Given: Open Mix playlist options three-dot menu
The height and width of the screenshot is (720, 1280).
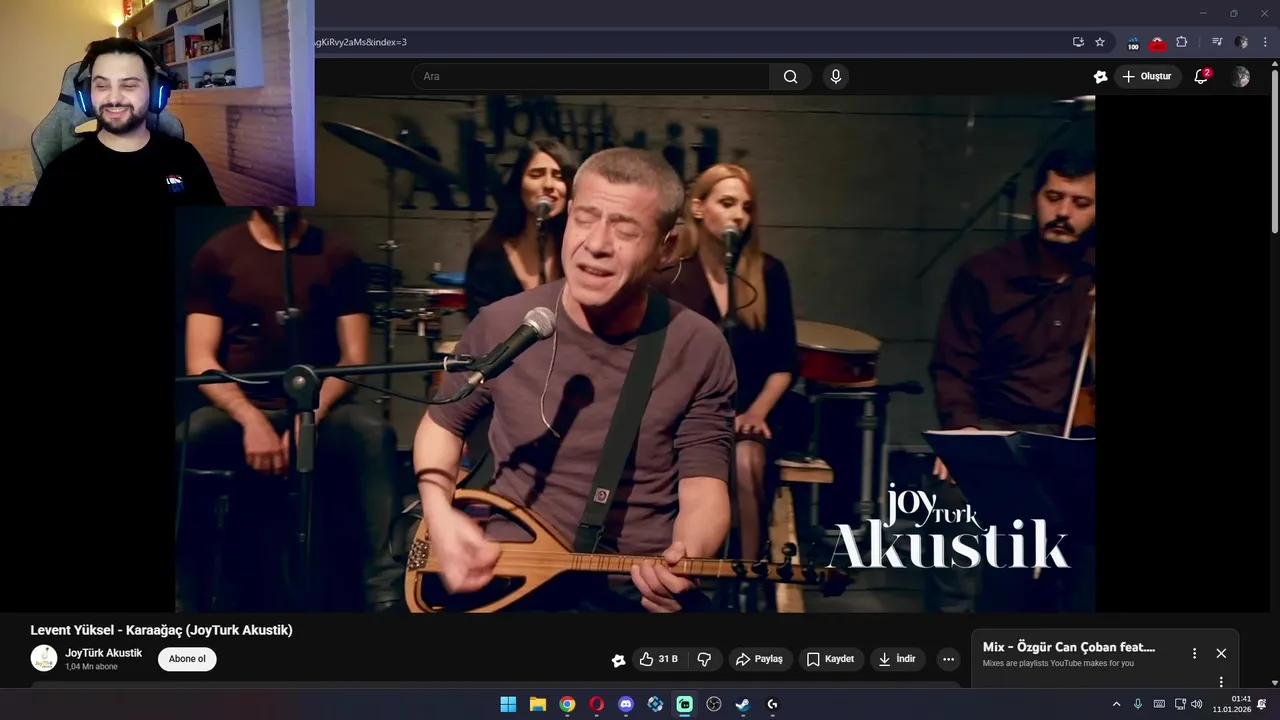Looking at the screenshot, I should pos(1194,653).
